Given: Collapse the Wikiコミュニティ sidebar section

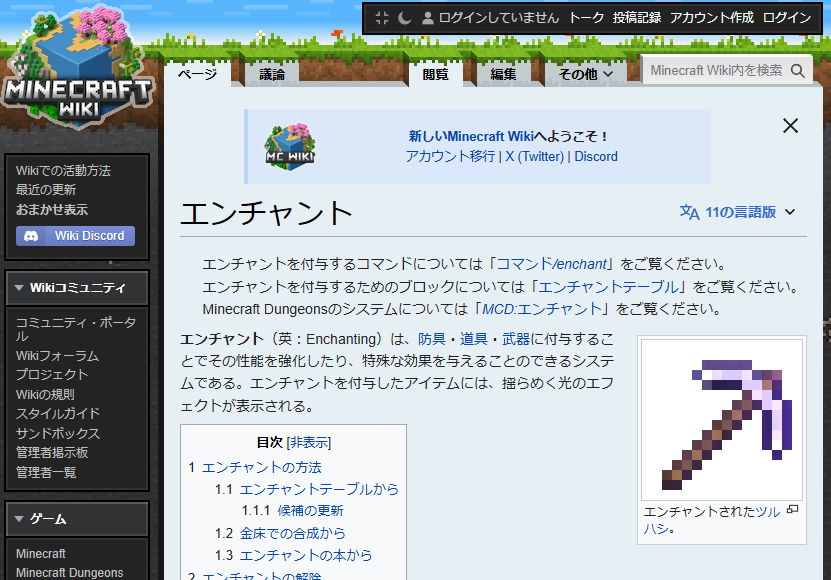Looking at the screenshot, I should [77, 288].
